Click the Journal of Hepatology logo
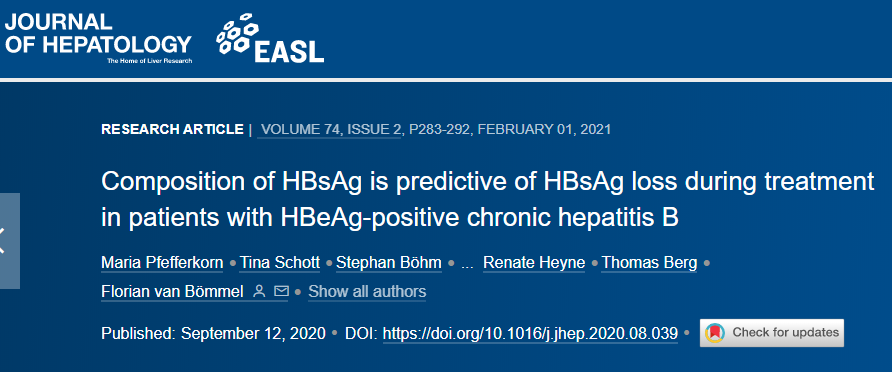This screenshot has height=372, width=892. (x=98, y=38)
